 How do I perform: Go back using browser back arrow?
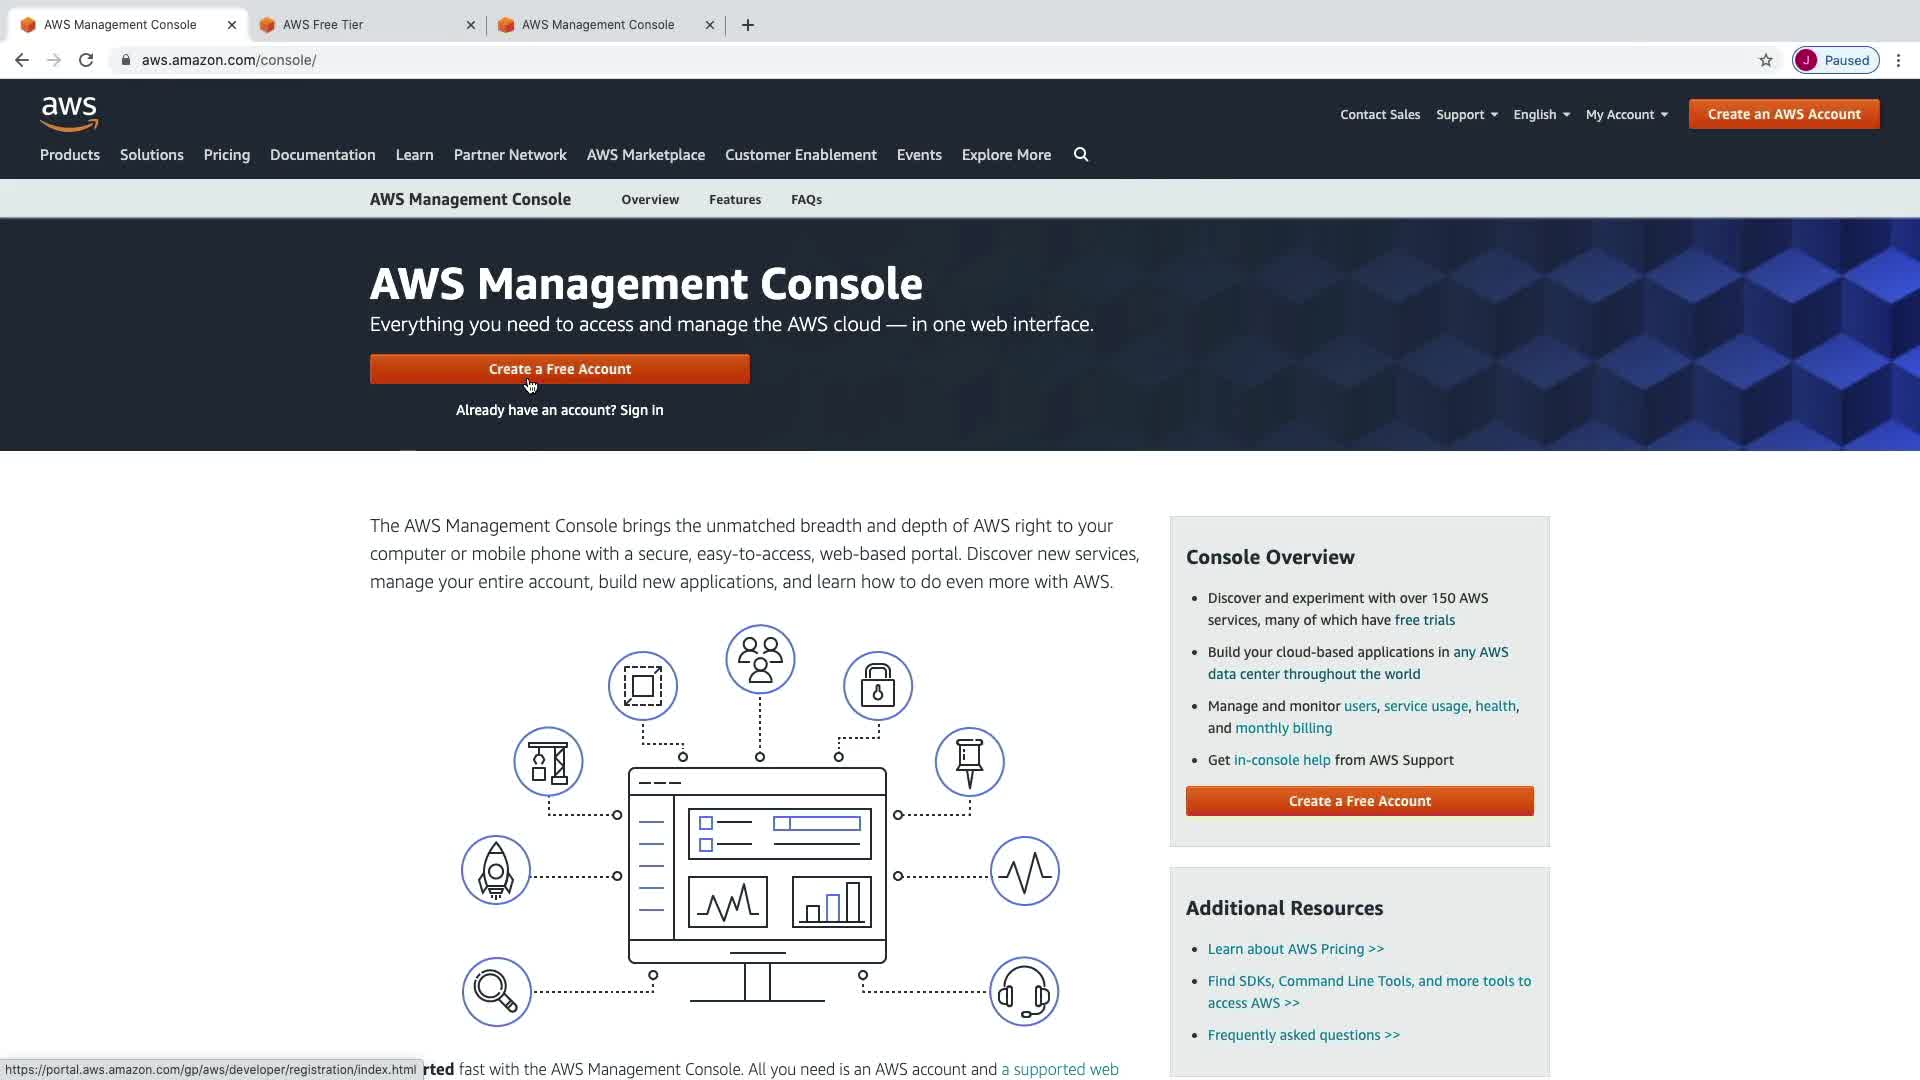click(x=22, y=60)
